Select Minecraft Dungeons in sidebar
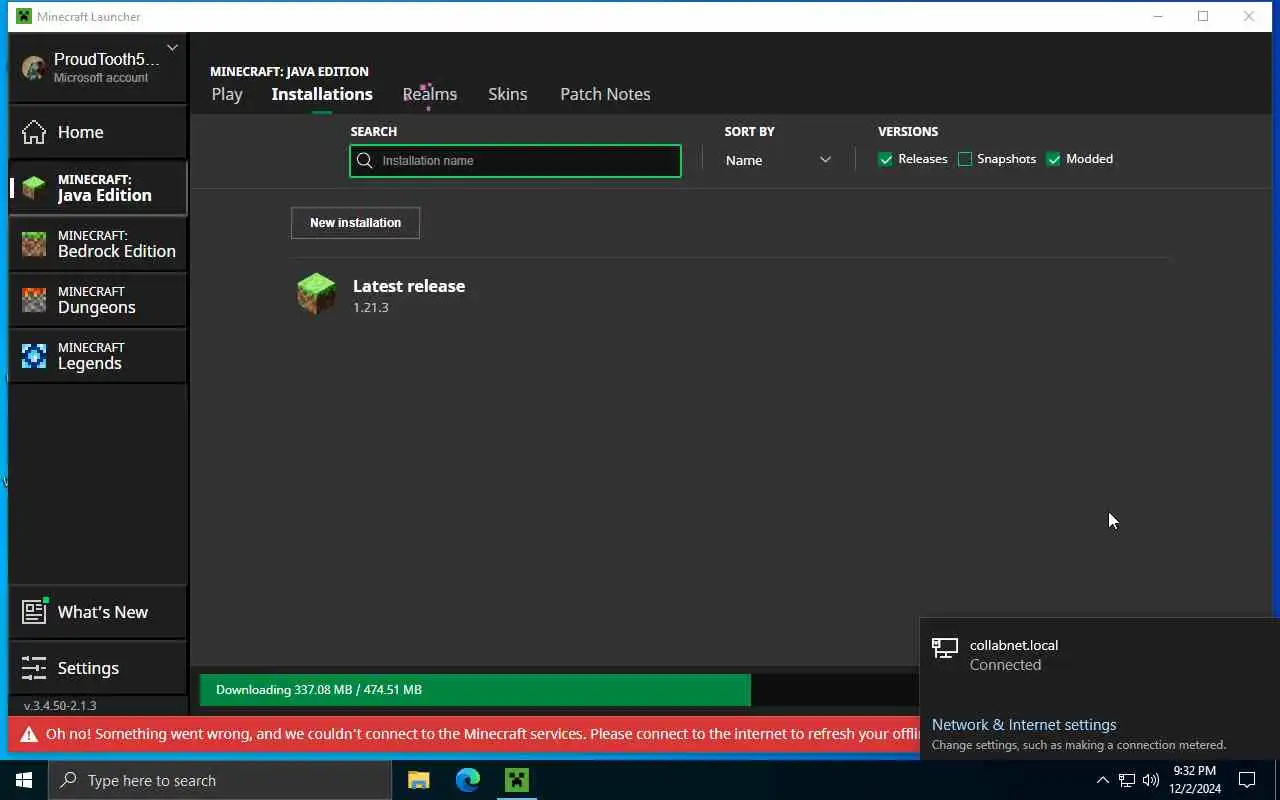This screenshot has width=1280, height=800. click(x=97, y=300)
